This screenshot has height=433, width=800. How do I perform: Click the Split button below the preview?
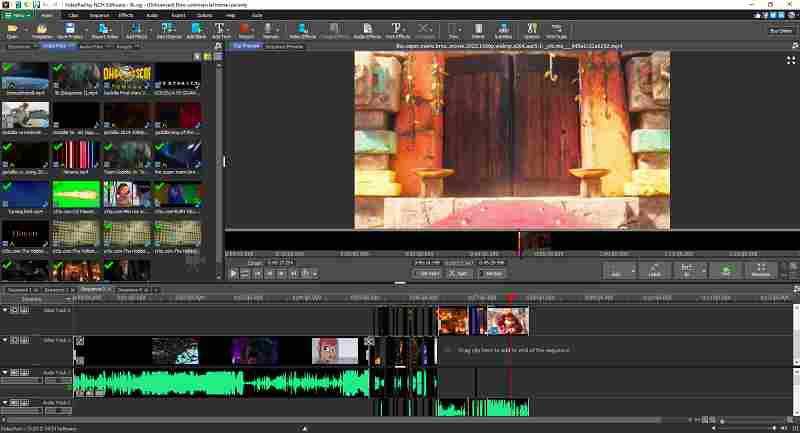pyautogui.click(x=460, y=272)
